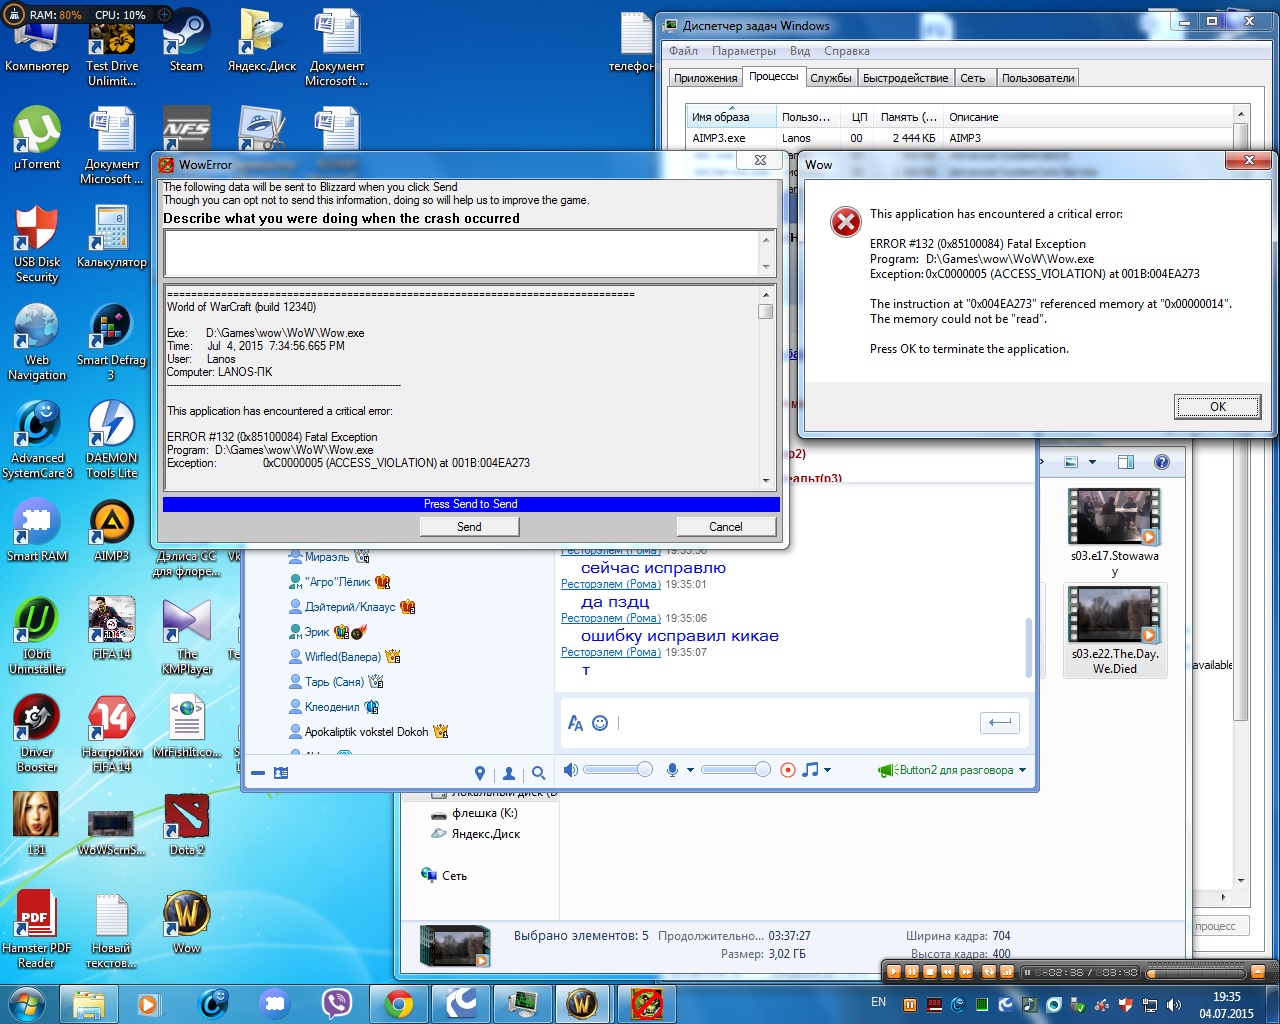Open the Dota 2 desktop shortcut
Screen dimensions: 1280x1024
point(186,824)
